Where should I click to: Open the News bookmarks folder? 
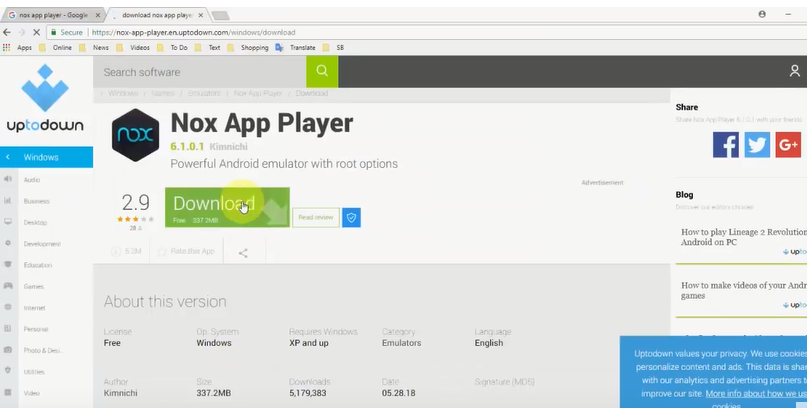(95, 47)
